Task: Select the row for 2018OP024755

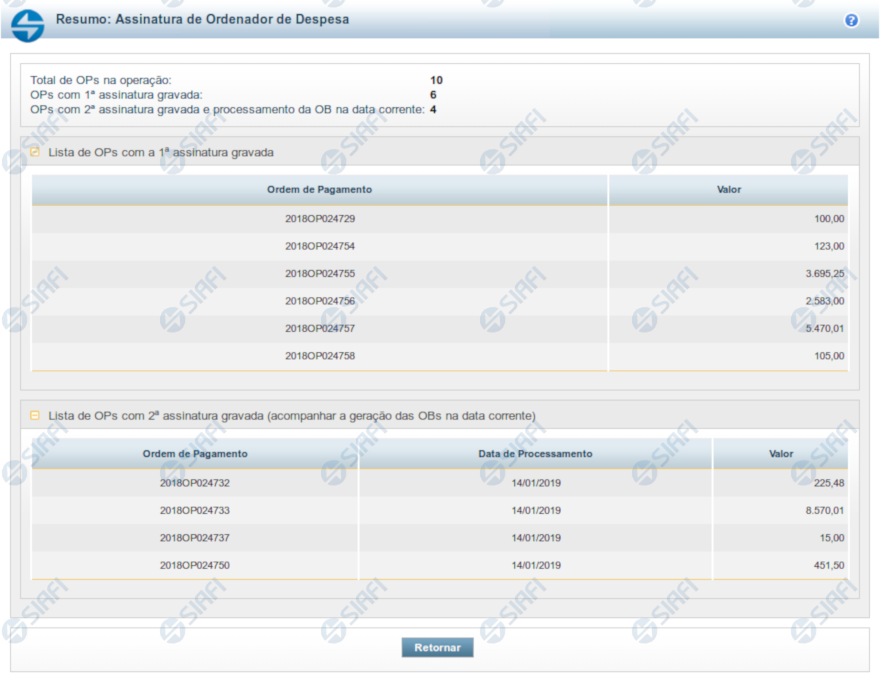Action: click(x=320, y=273)
